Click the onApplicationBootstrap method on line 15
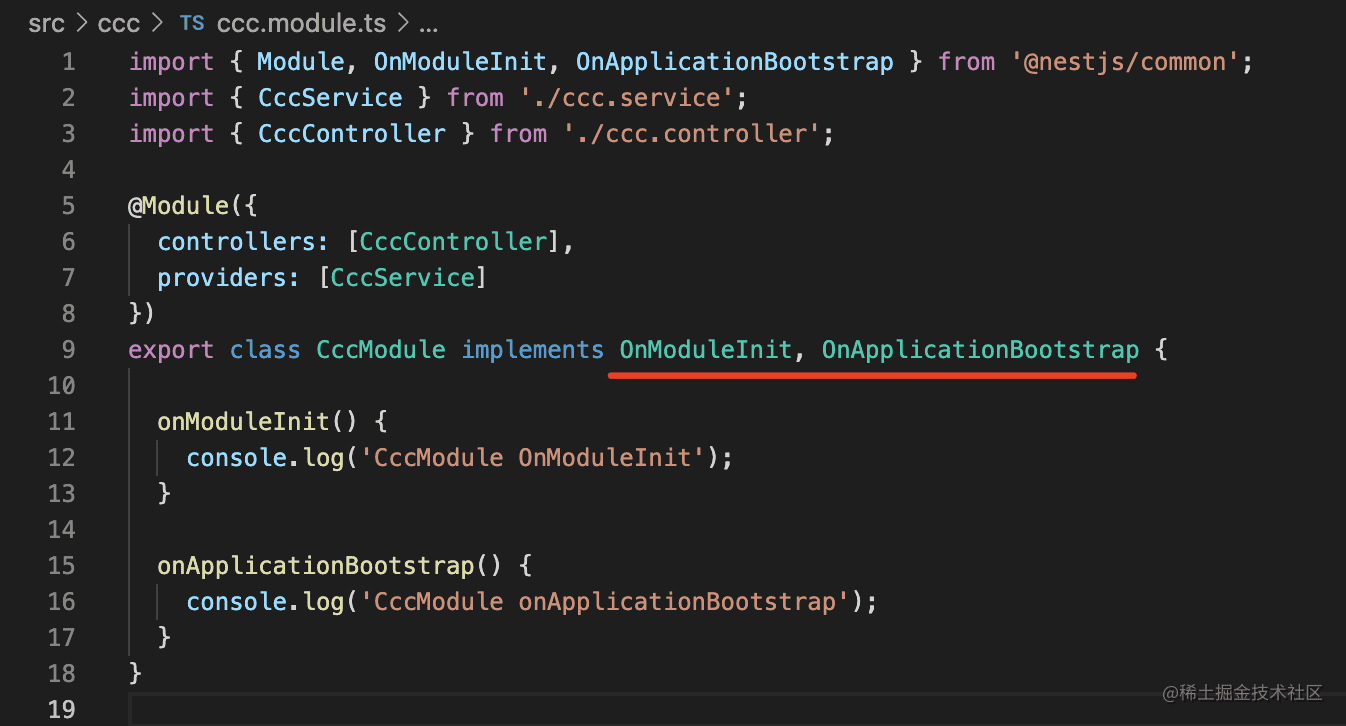 315,566
